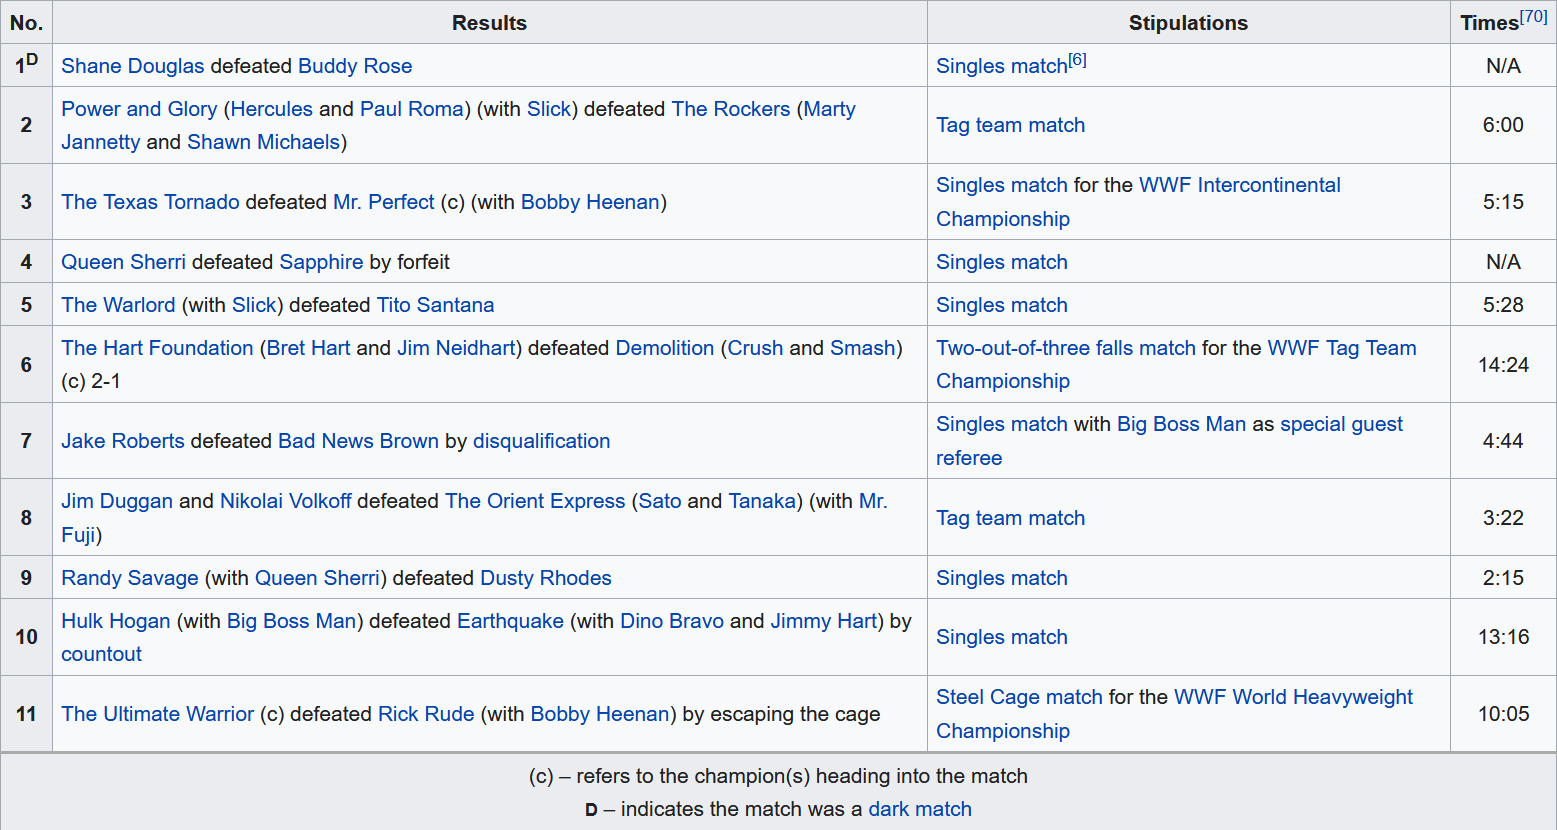Click the Buddy Rose link
1557x830 pixels.
click(x=355, y=66)
